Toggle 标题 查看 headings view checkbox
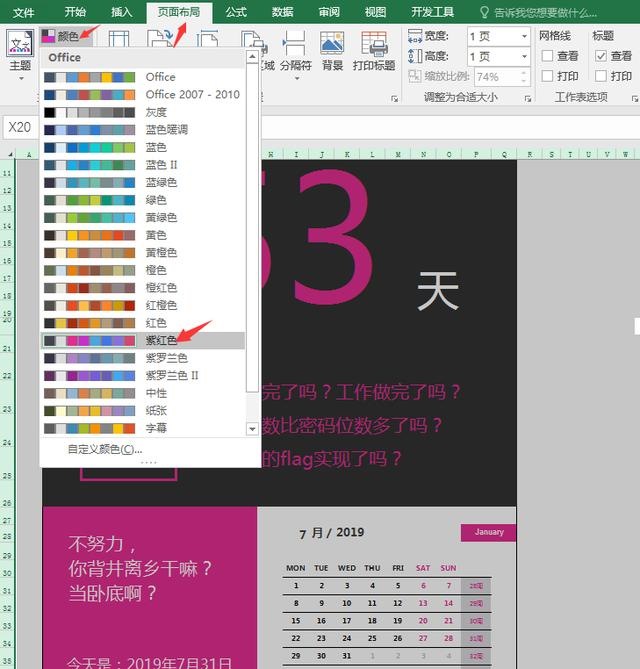 pos(601,56)
